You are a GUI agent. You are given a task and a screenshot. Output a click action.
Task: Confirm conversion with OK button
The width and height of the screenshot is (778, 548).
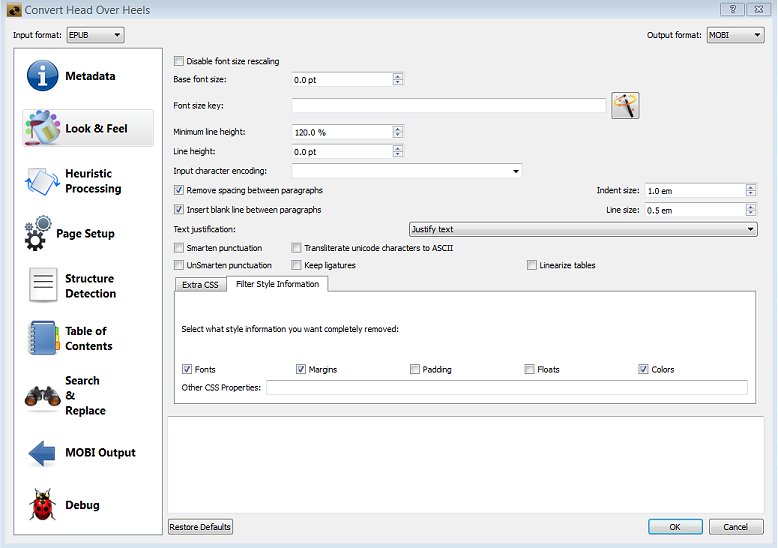tap(675, 527)
